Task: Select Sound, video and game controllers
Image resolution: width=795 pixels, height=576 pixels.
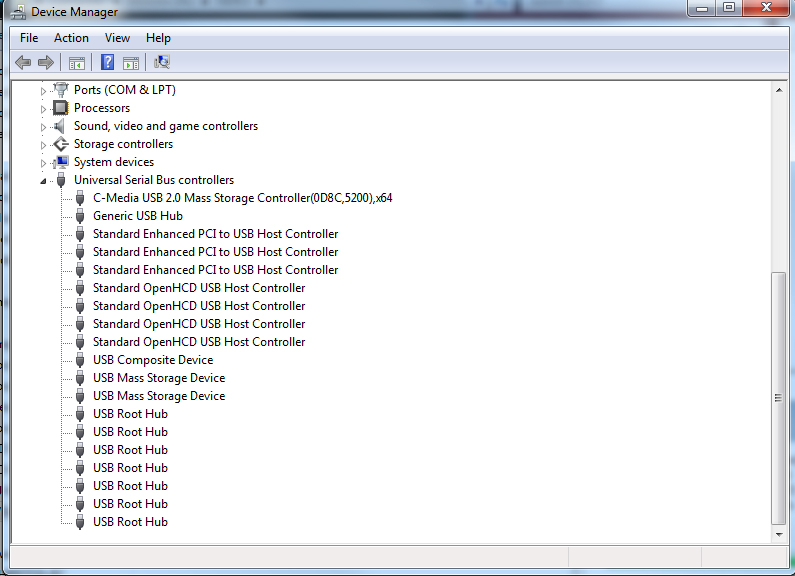Action: tap(166, 126)
